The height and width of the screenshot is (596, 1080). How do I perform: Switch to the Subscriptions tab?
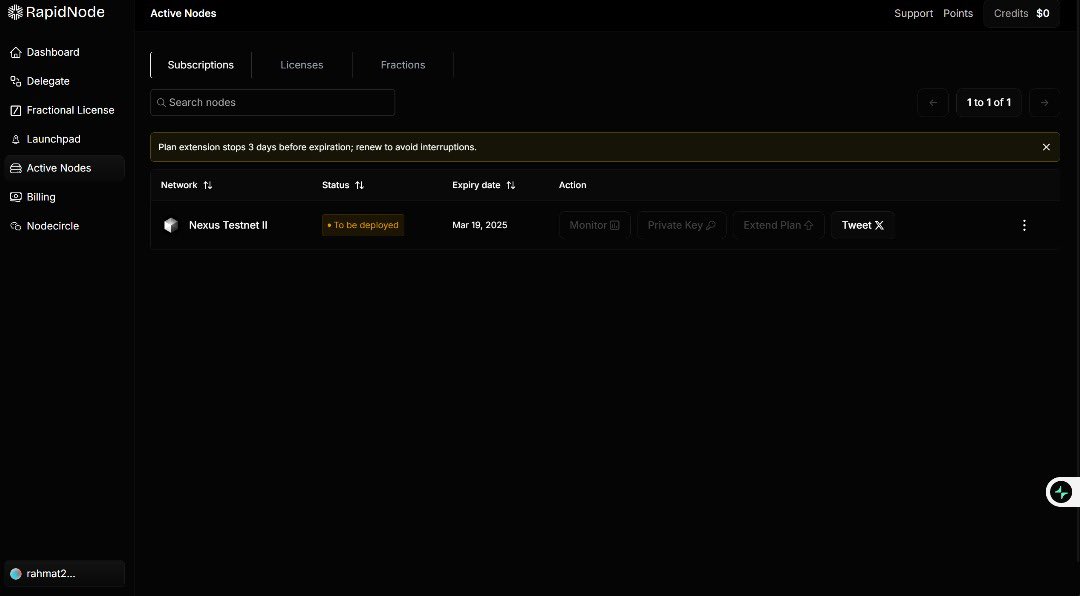(200, 65)
